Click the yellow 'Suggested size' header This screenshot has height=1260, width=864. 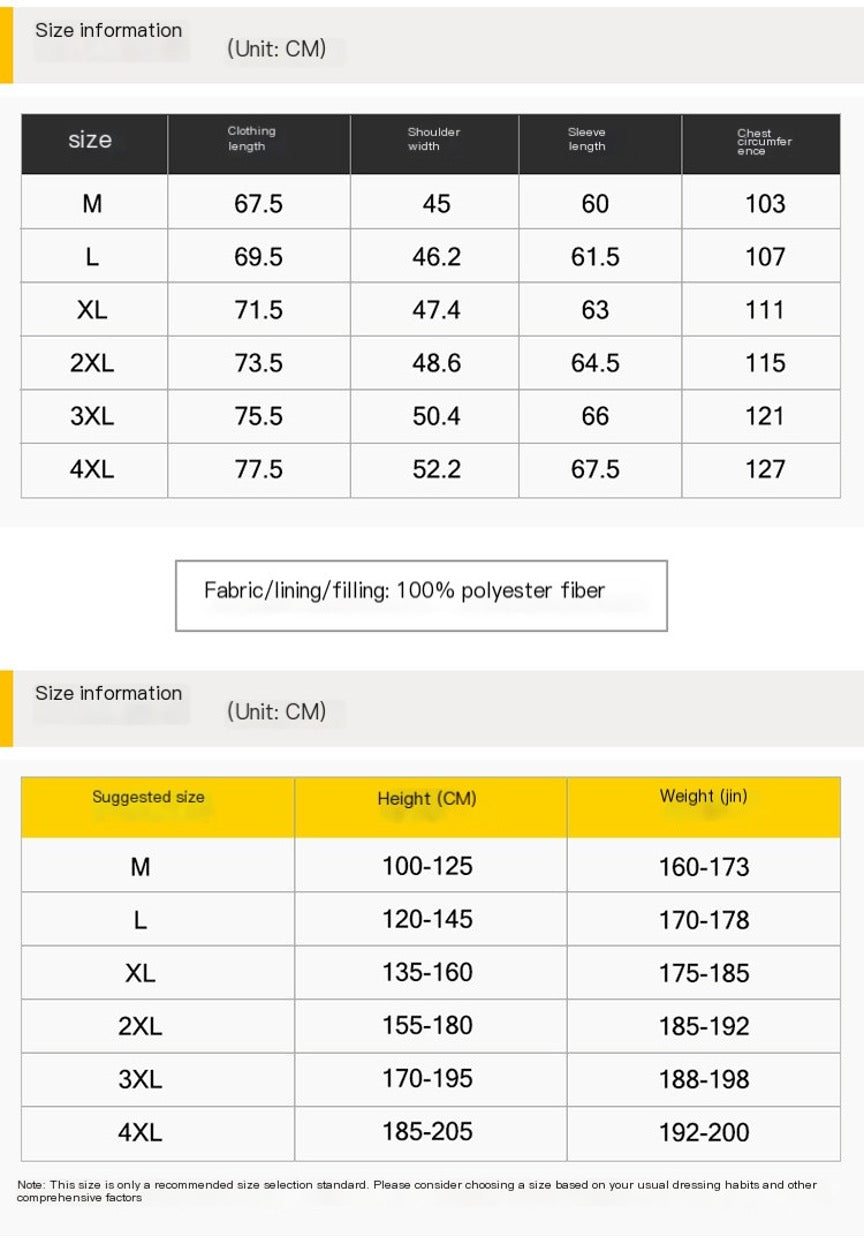148,797
